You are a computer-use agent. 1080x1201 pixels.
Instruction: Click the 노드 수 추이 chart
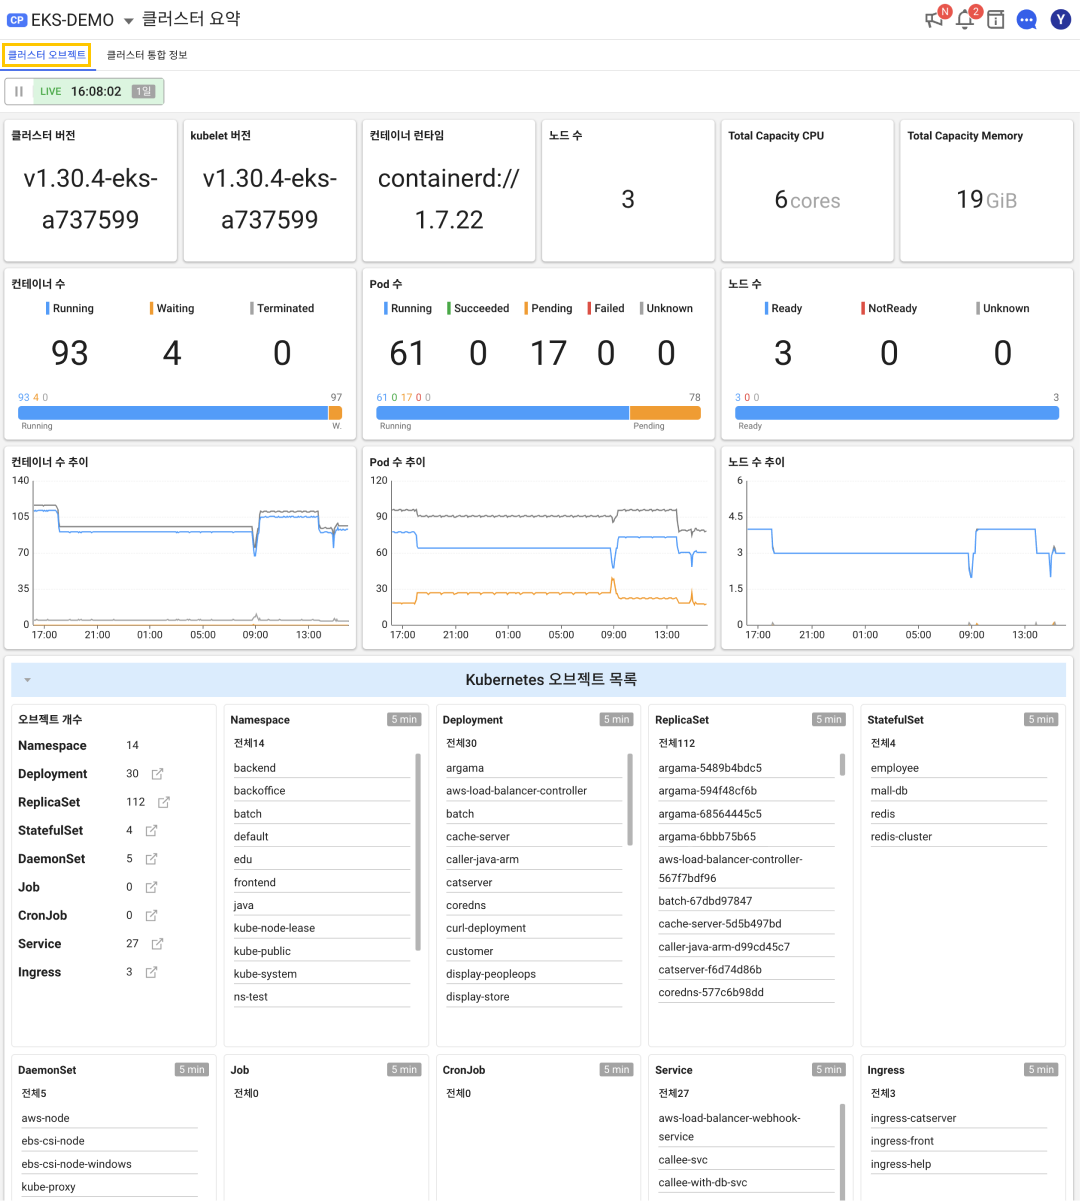pyautogui.click(x=897, y=548)
